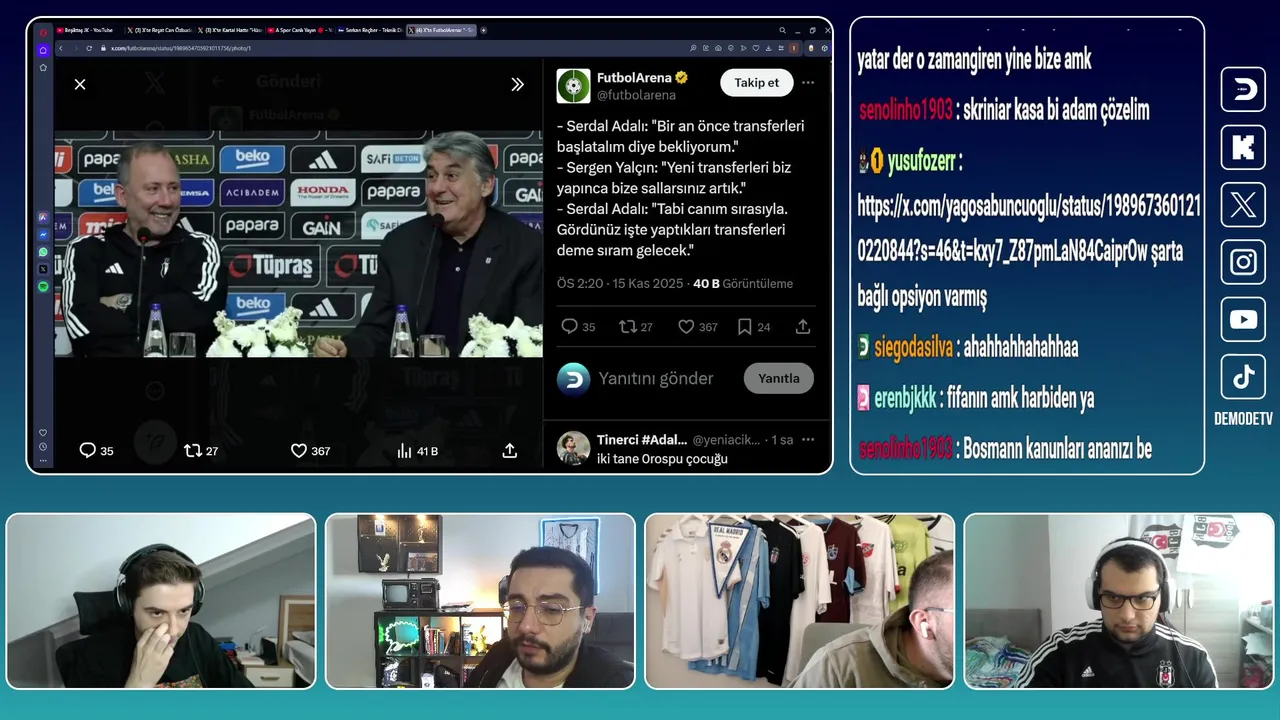The image size is (1280, 720).
Task: Open a new browser tab with the plus
Action: coord(484,30)
